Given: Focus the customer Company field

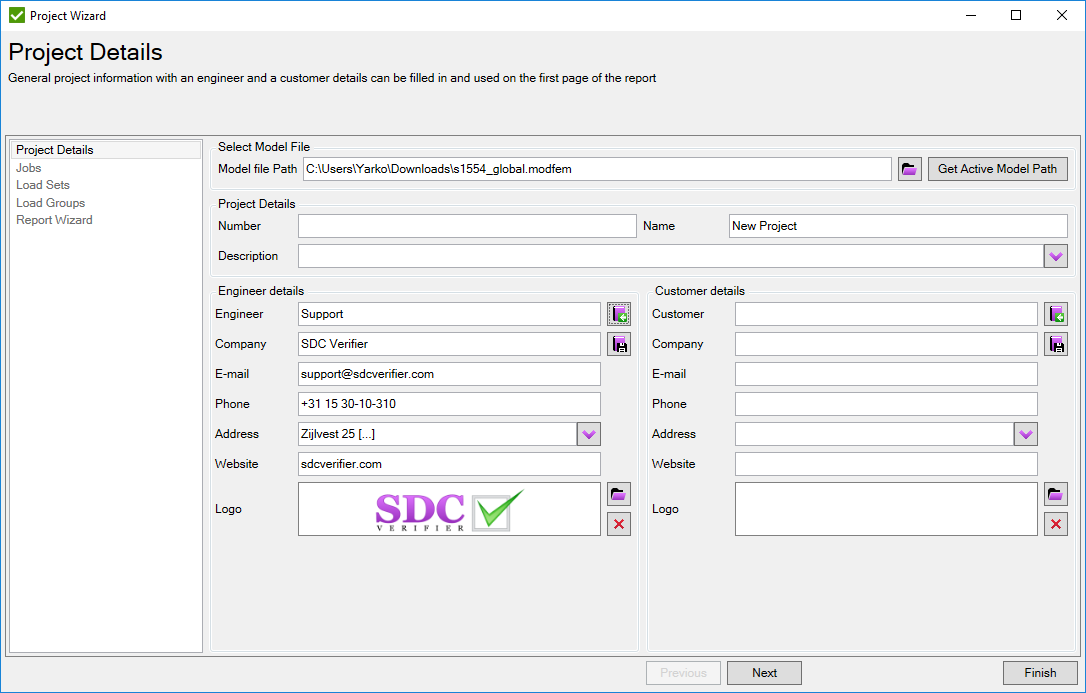Looking at the screenshot, I should (x=887, y=344).
